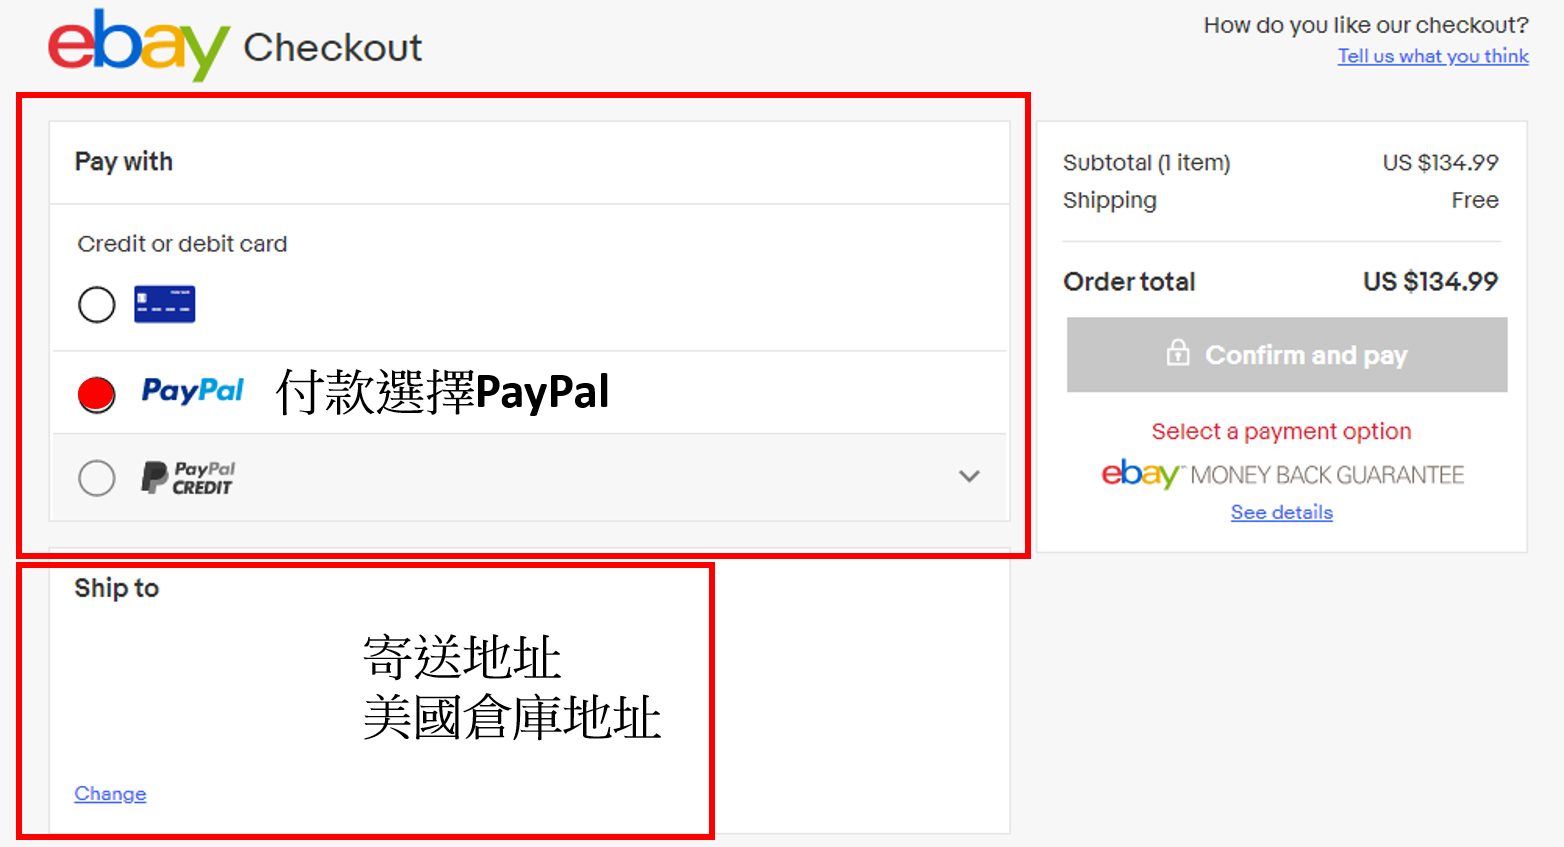The image size is (1564, 847).
Task: Click the Select a payment option message
Action: (1281, 431)
